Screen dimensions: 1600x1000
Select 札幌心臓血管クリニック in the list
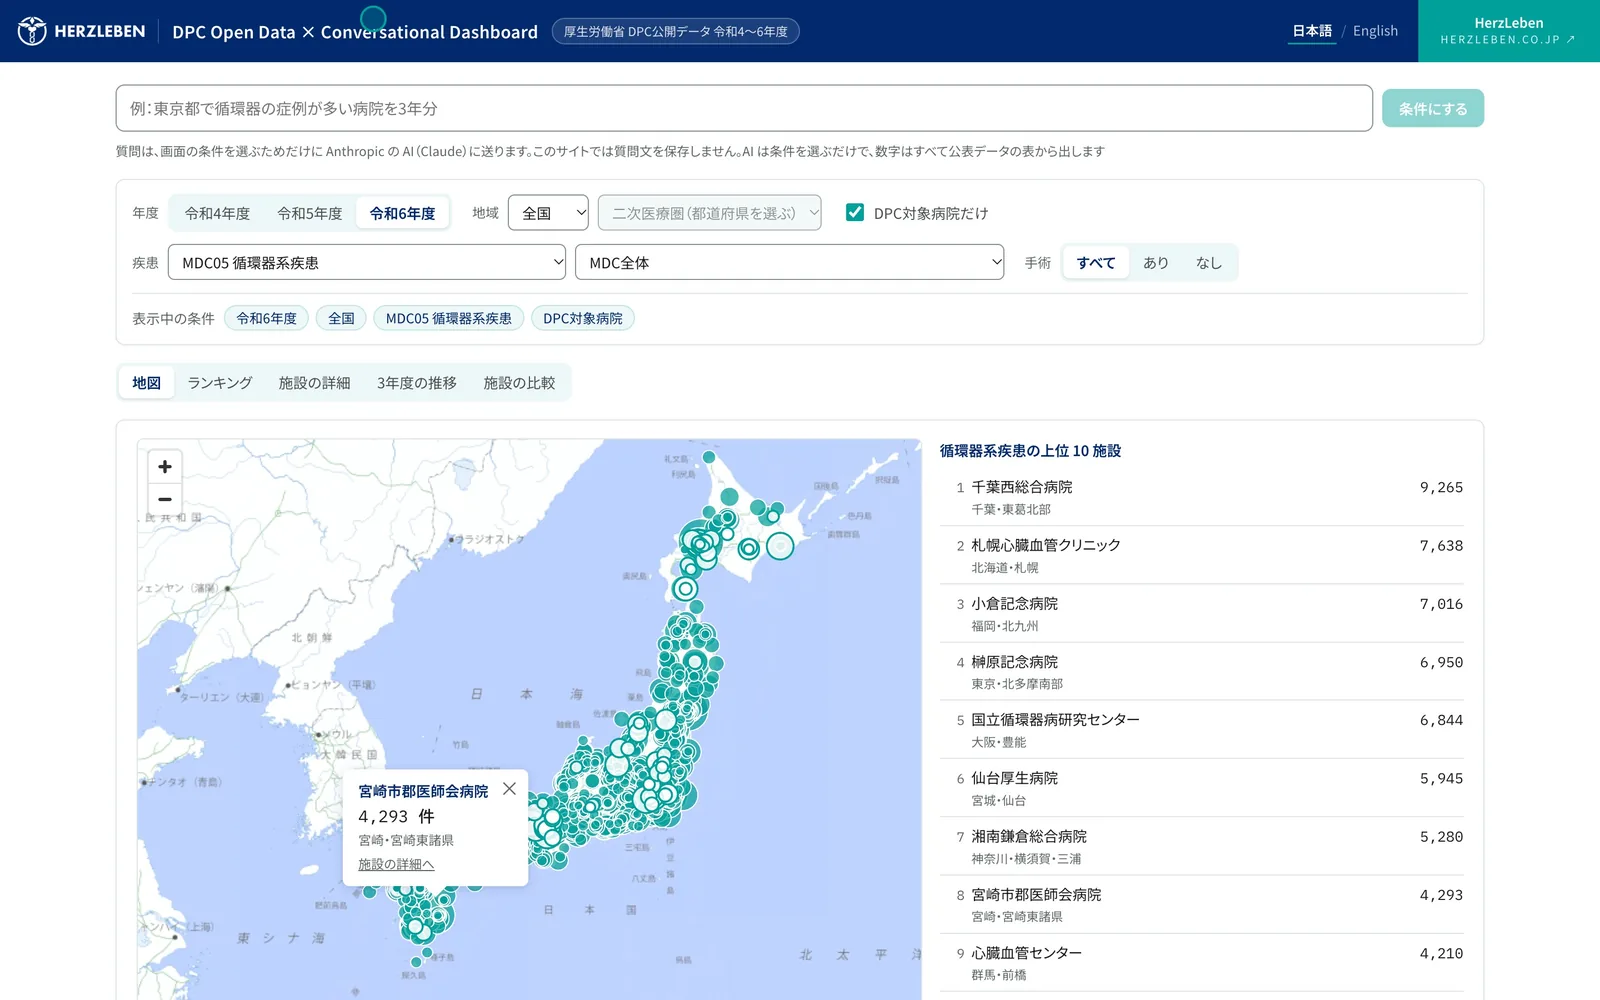click(x=1202, y=555)
